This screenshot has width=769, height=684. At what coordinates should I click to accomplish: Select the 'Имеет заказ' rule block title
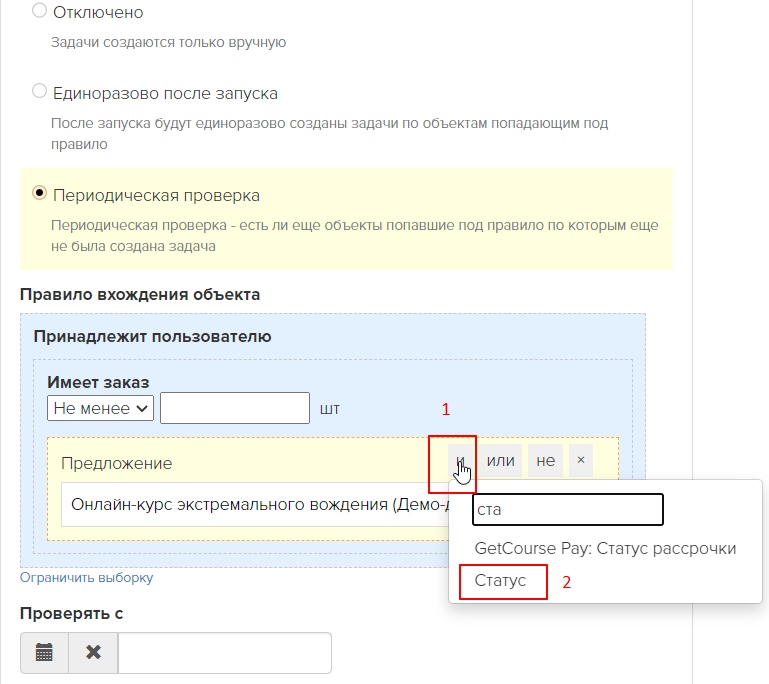pyautogui.click(x=98, y=382)
